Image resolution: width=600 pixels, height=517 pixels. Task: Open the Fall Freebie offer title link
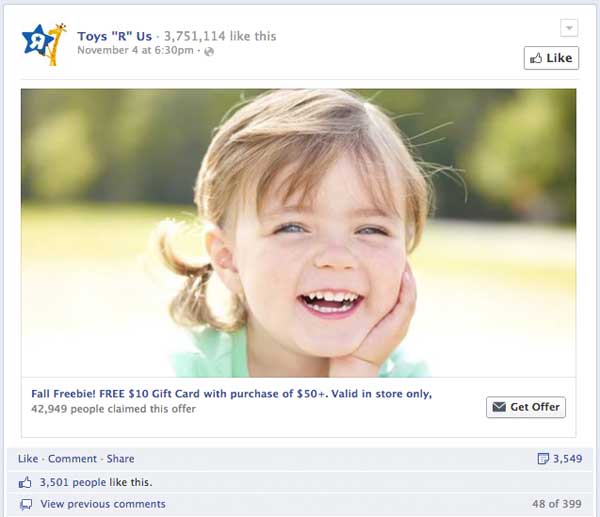pyautogui.click(x=232, y=394)
